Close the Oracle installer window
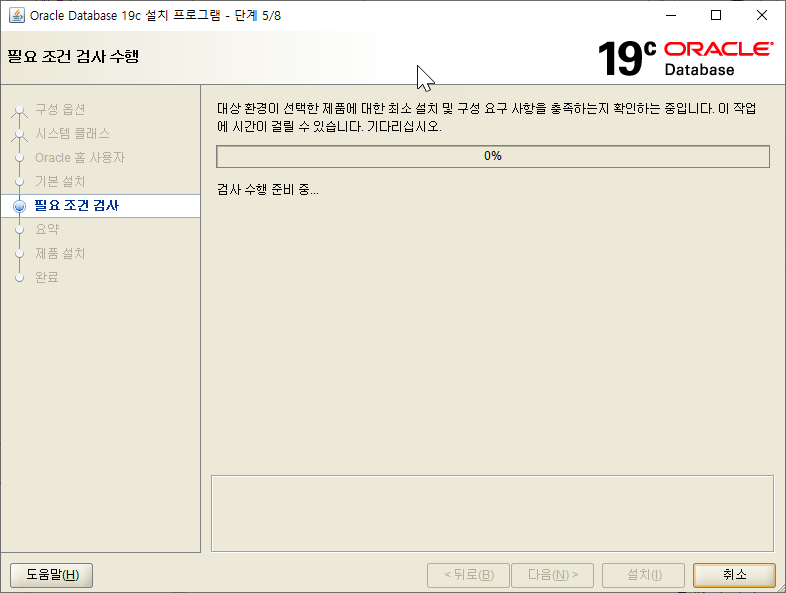The width and height of the screenshot is (786, 593). pyautogui.click(x=761, y=15)
